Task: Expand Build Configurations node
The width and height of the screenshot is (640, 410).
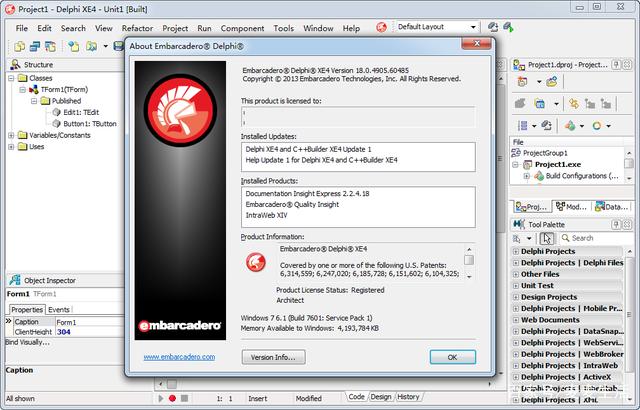Action: pos(527,176)
